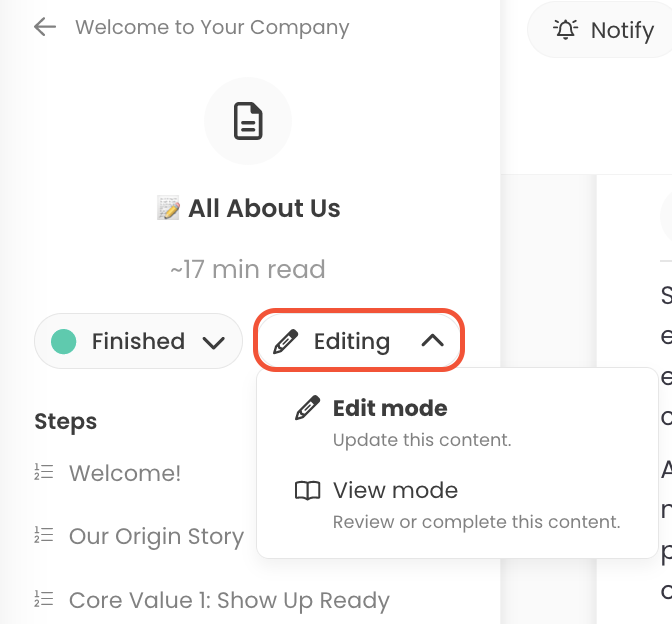Open the Our Origin Story step
This screenshot has height=624, width=672.
(x=156, y=536)
